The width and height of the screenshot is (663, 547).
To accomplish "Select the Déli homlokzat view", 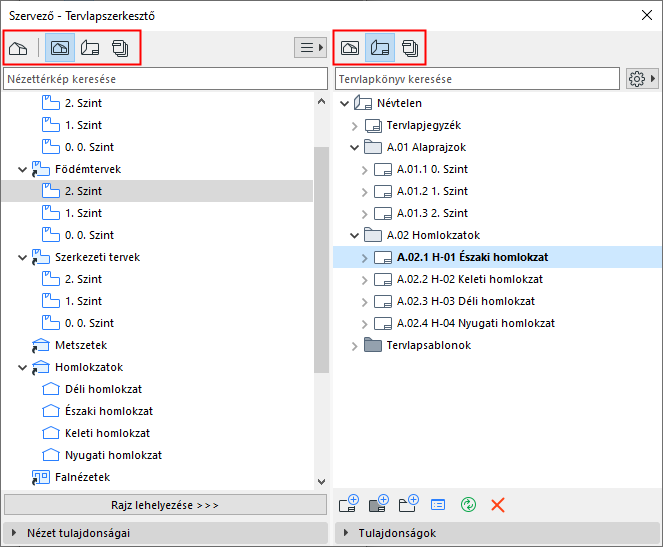I will (x=103, y=389).
